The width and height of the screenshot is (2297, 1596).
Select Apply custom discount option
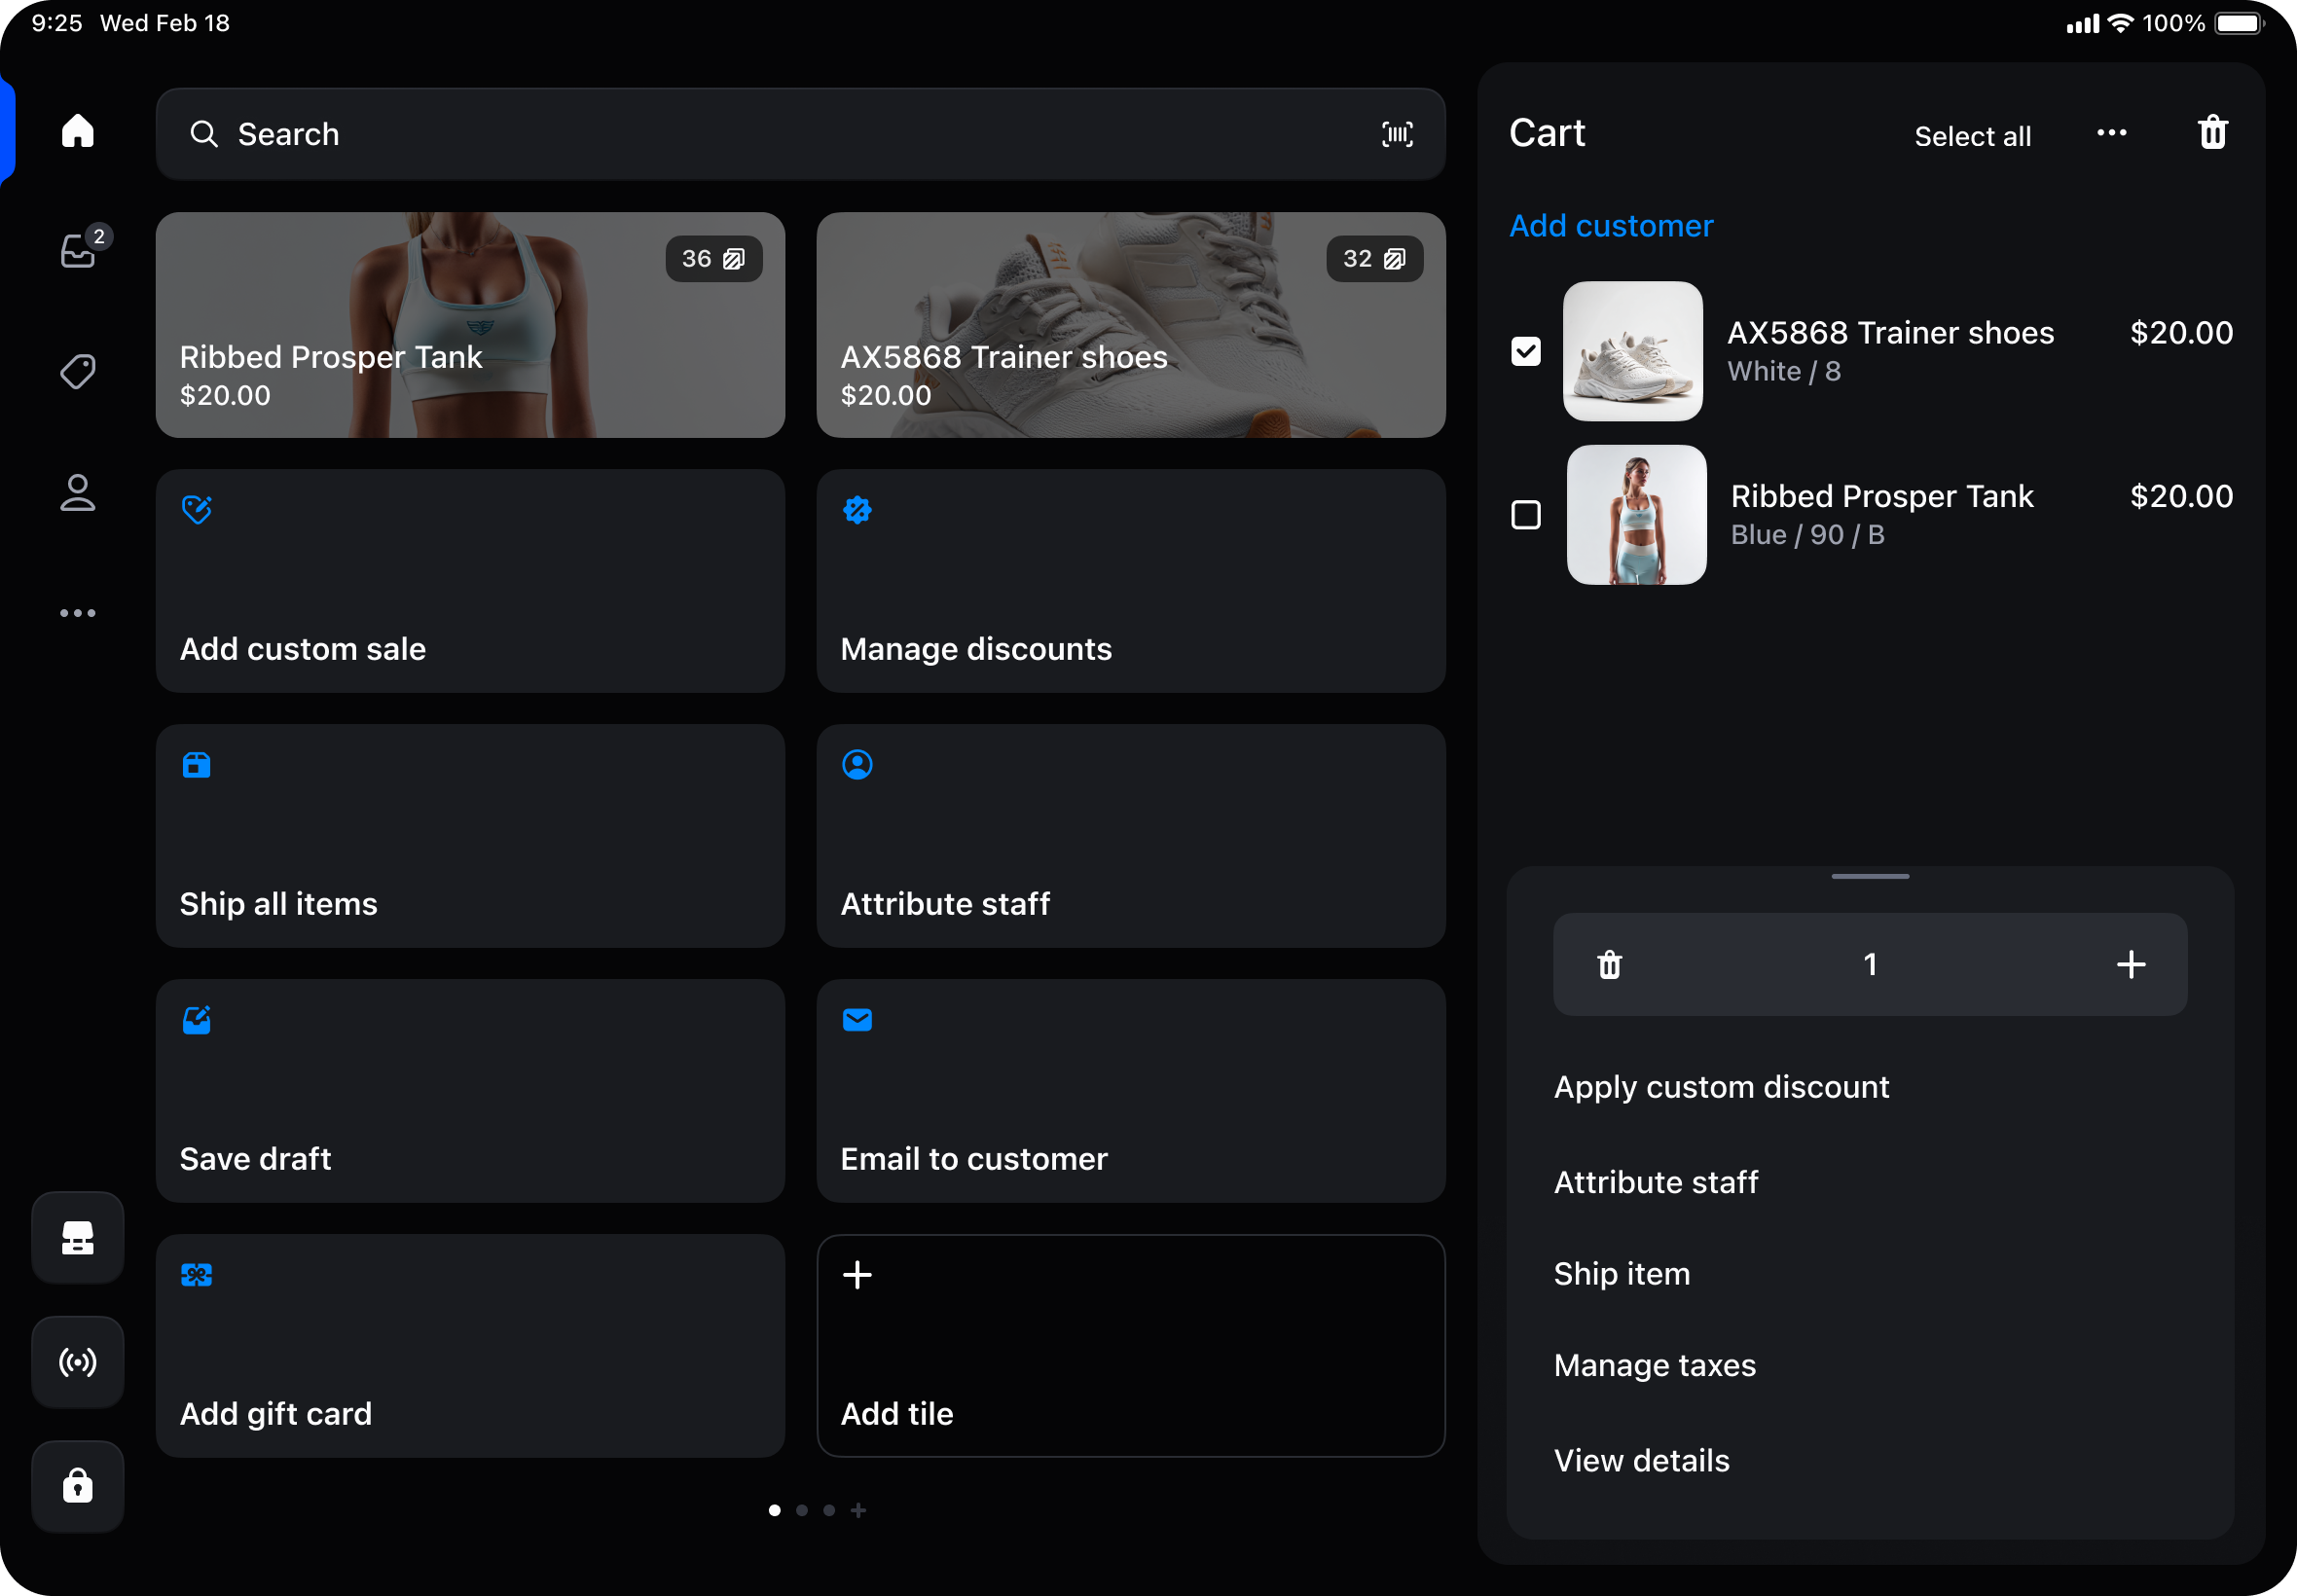tap(1721, 1087)
